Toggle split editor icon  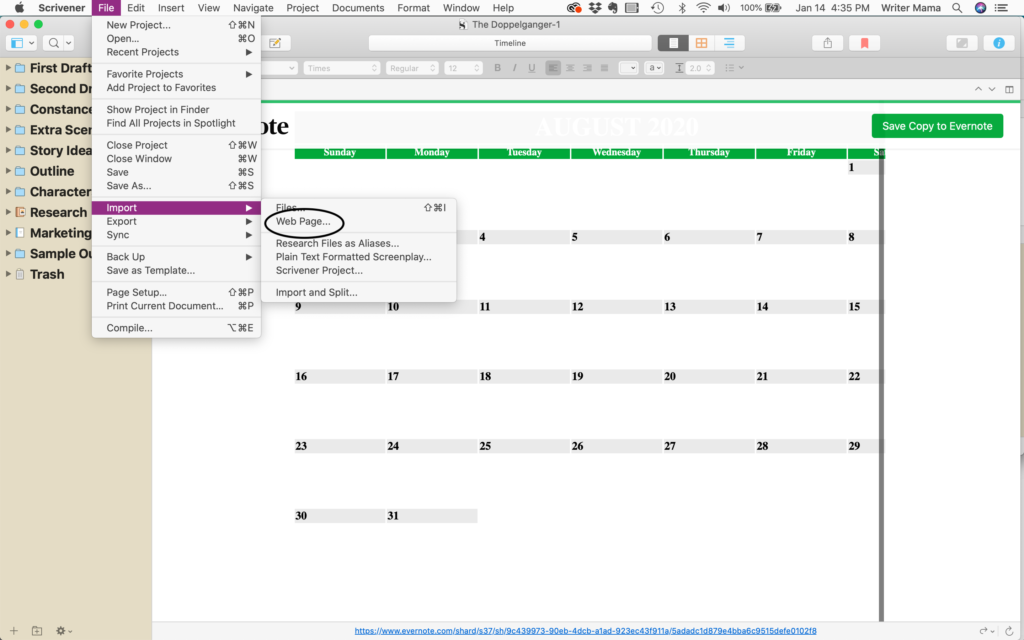(x=1009, y=89)
